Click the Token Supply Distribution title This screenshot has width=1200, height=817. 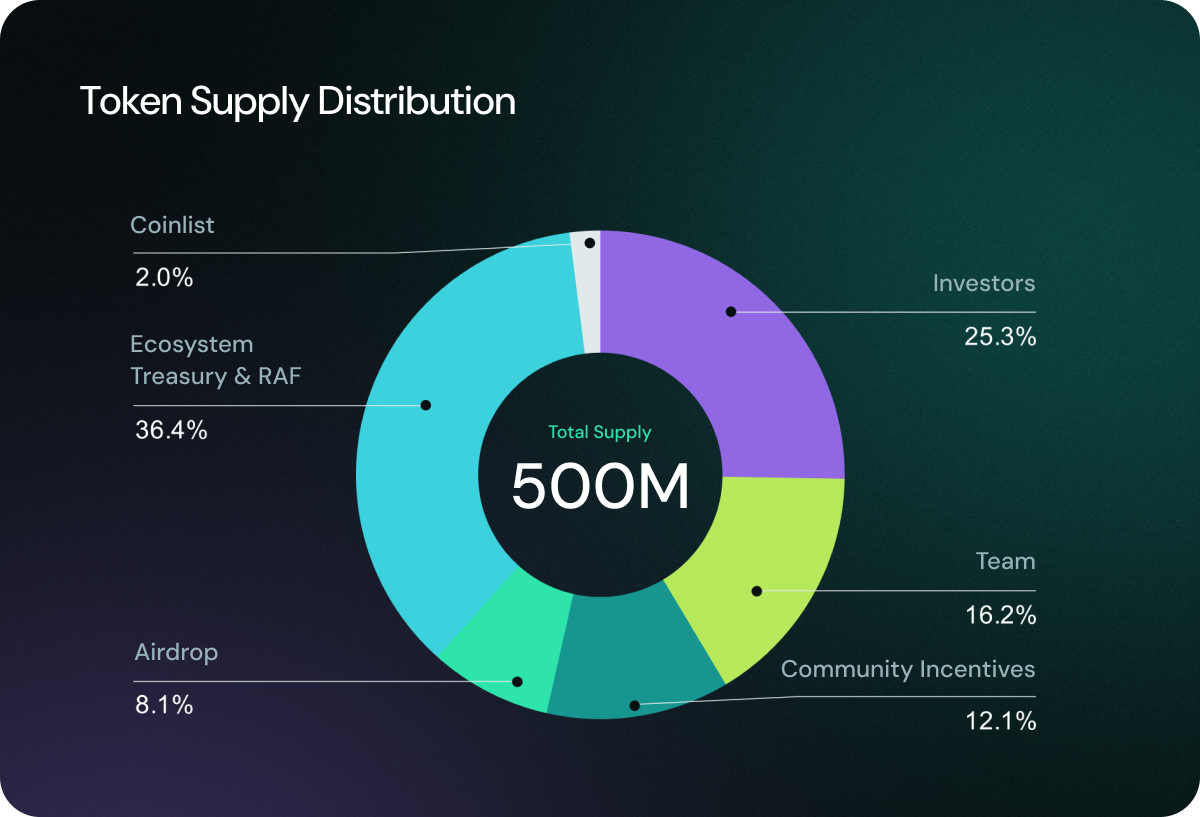[x=299, y=101]
